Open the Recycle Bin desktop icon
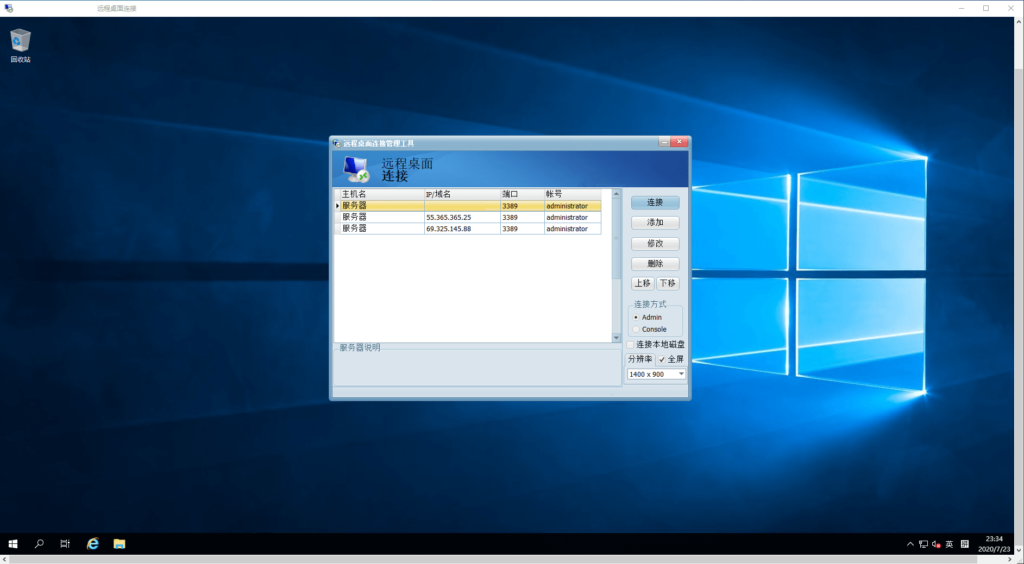 tap(20, 43)
